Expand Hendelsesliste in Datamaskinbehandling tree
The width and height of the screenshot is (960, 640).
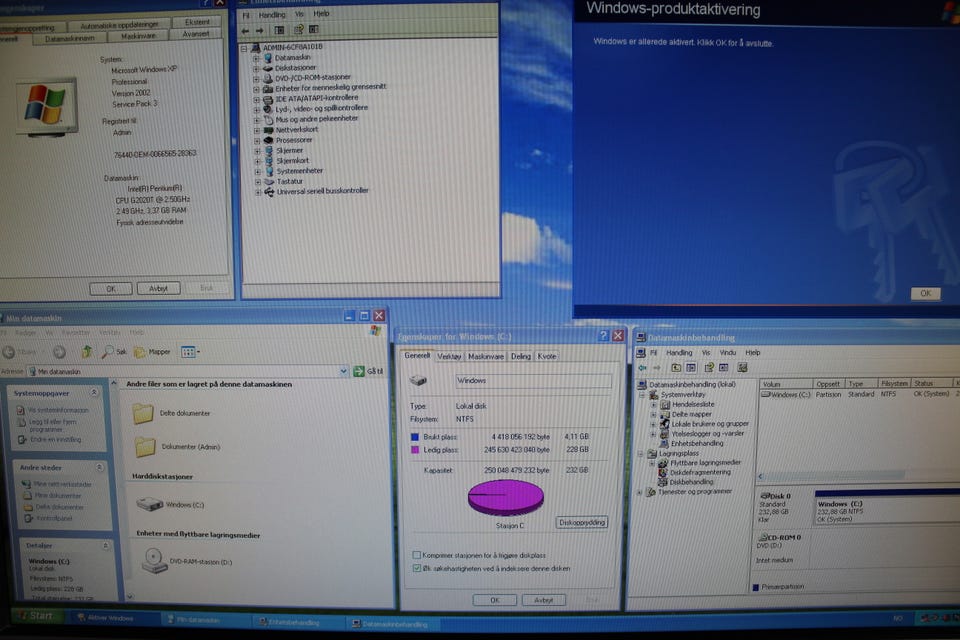point(653,405)
